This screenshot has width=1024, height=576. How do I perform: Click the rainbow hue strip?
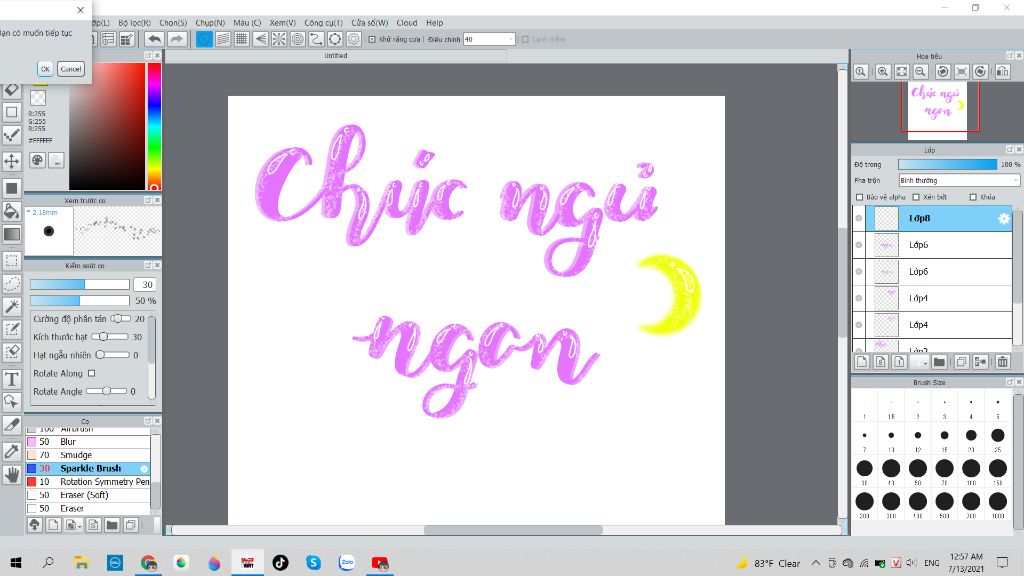point(154,127)
